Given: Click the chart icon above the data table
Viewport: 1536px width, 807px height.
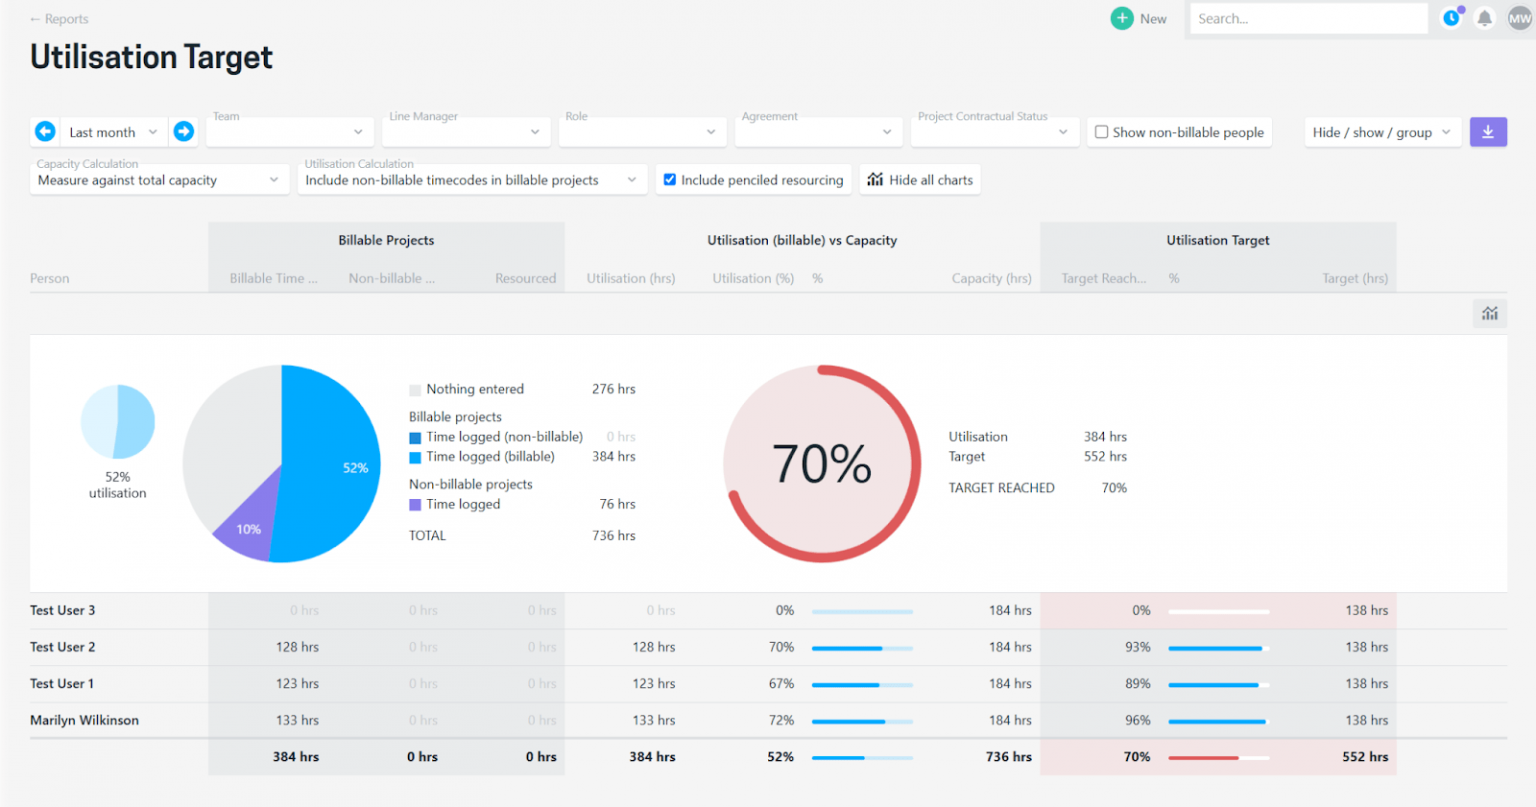Looking at the screenshot, I should pos(1489,313).
